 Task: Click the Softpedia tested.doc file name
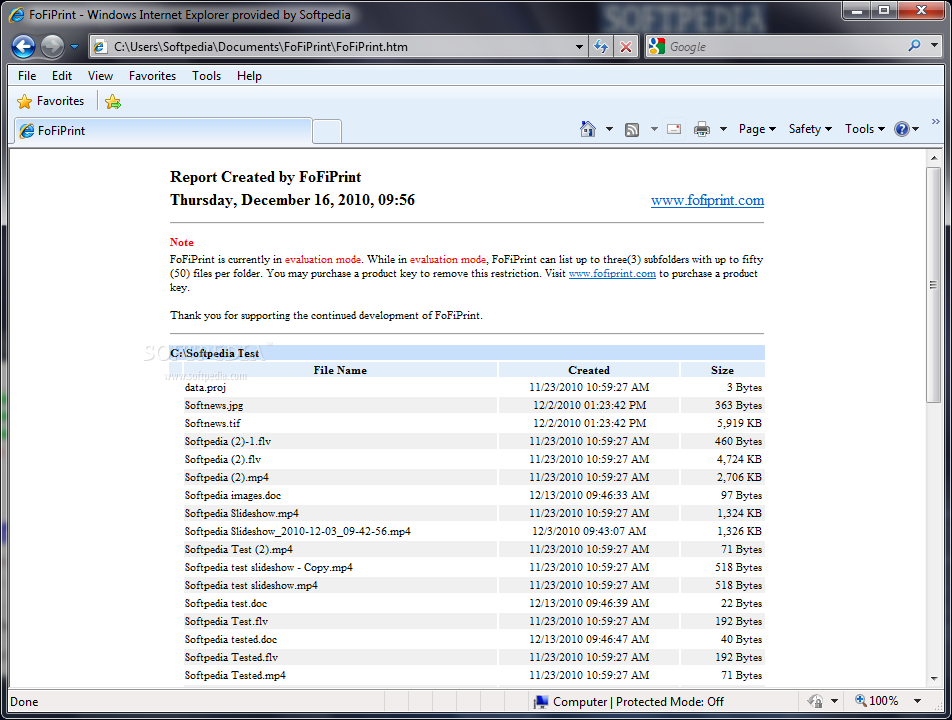click(x=231, y=640)
